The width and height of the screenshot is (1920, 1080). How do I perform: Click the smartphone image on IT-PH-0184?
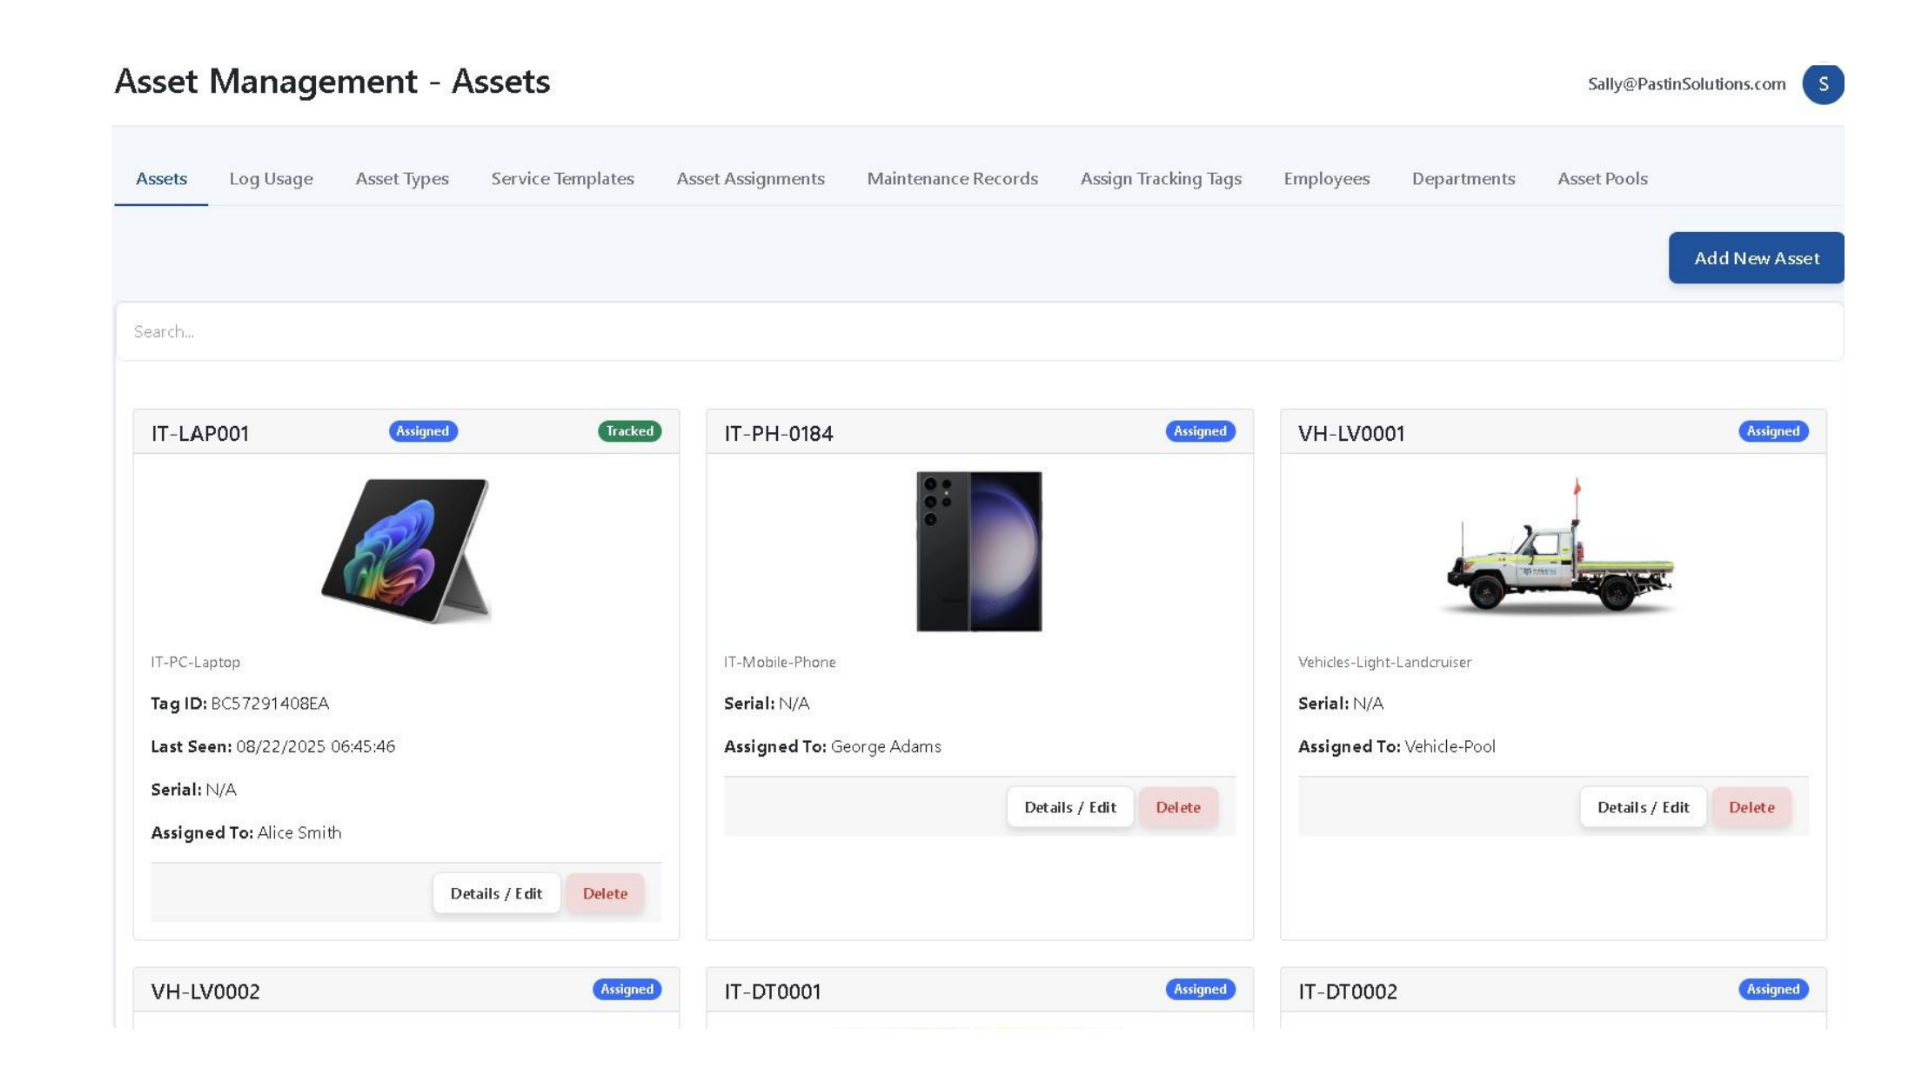[x=977, y=551]
